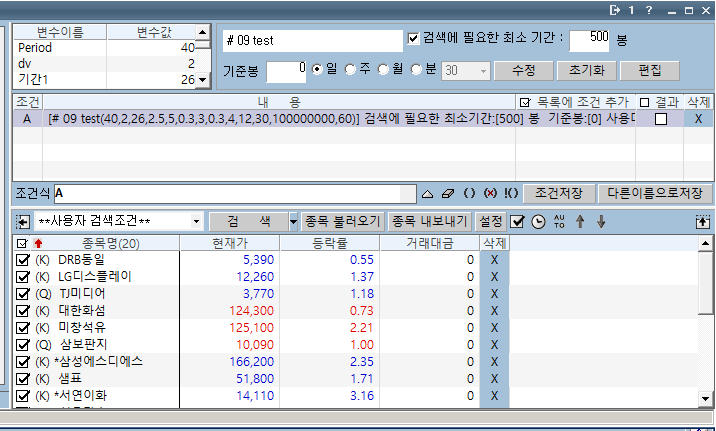Open the minute interval 30 dropdown
Screen dimensions: 716x431
[x=483, y=71]
